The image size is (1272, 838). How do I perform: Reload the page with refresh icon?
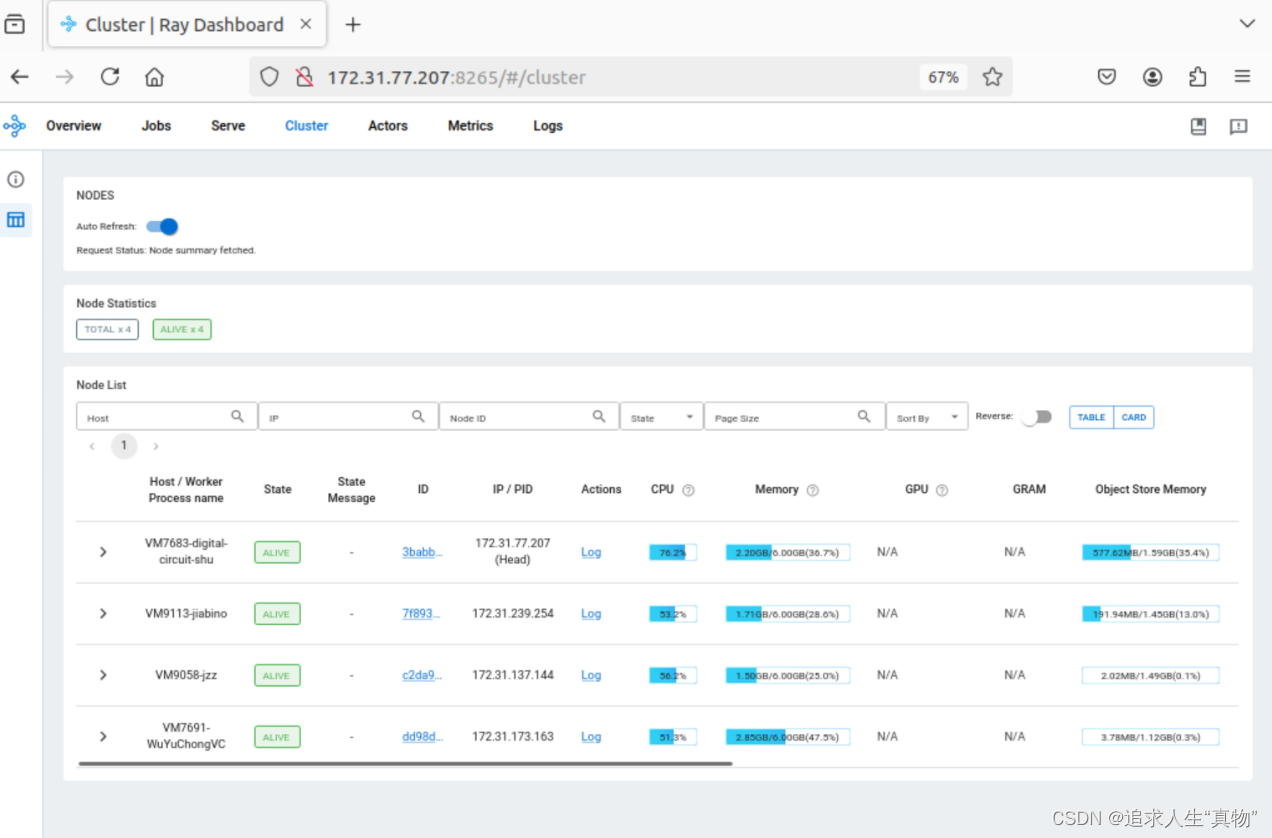(110, 77)
